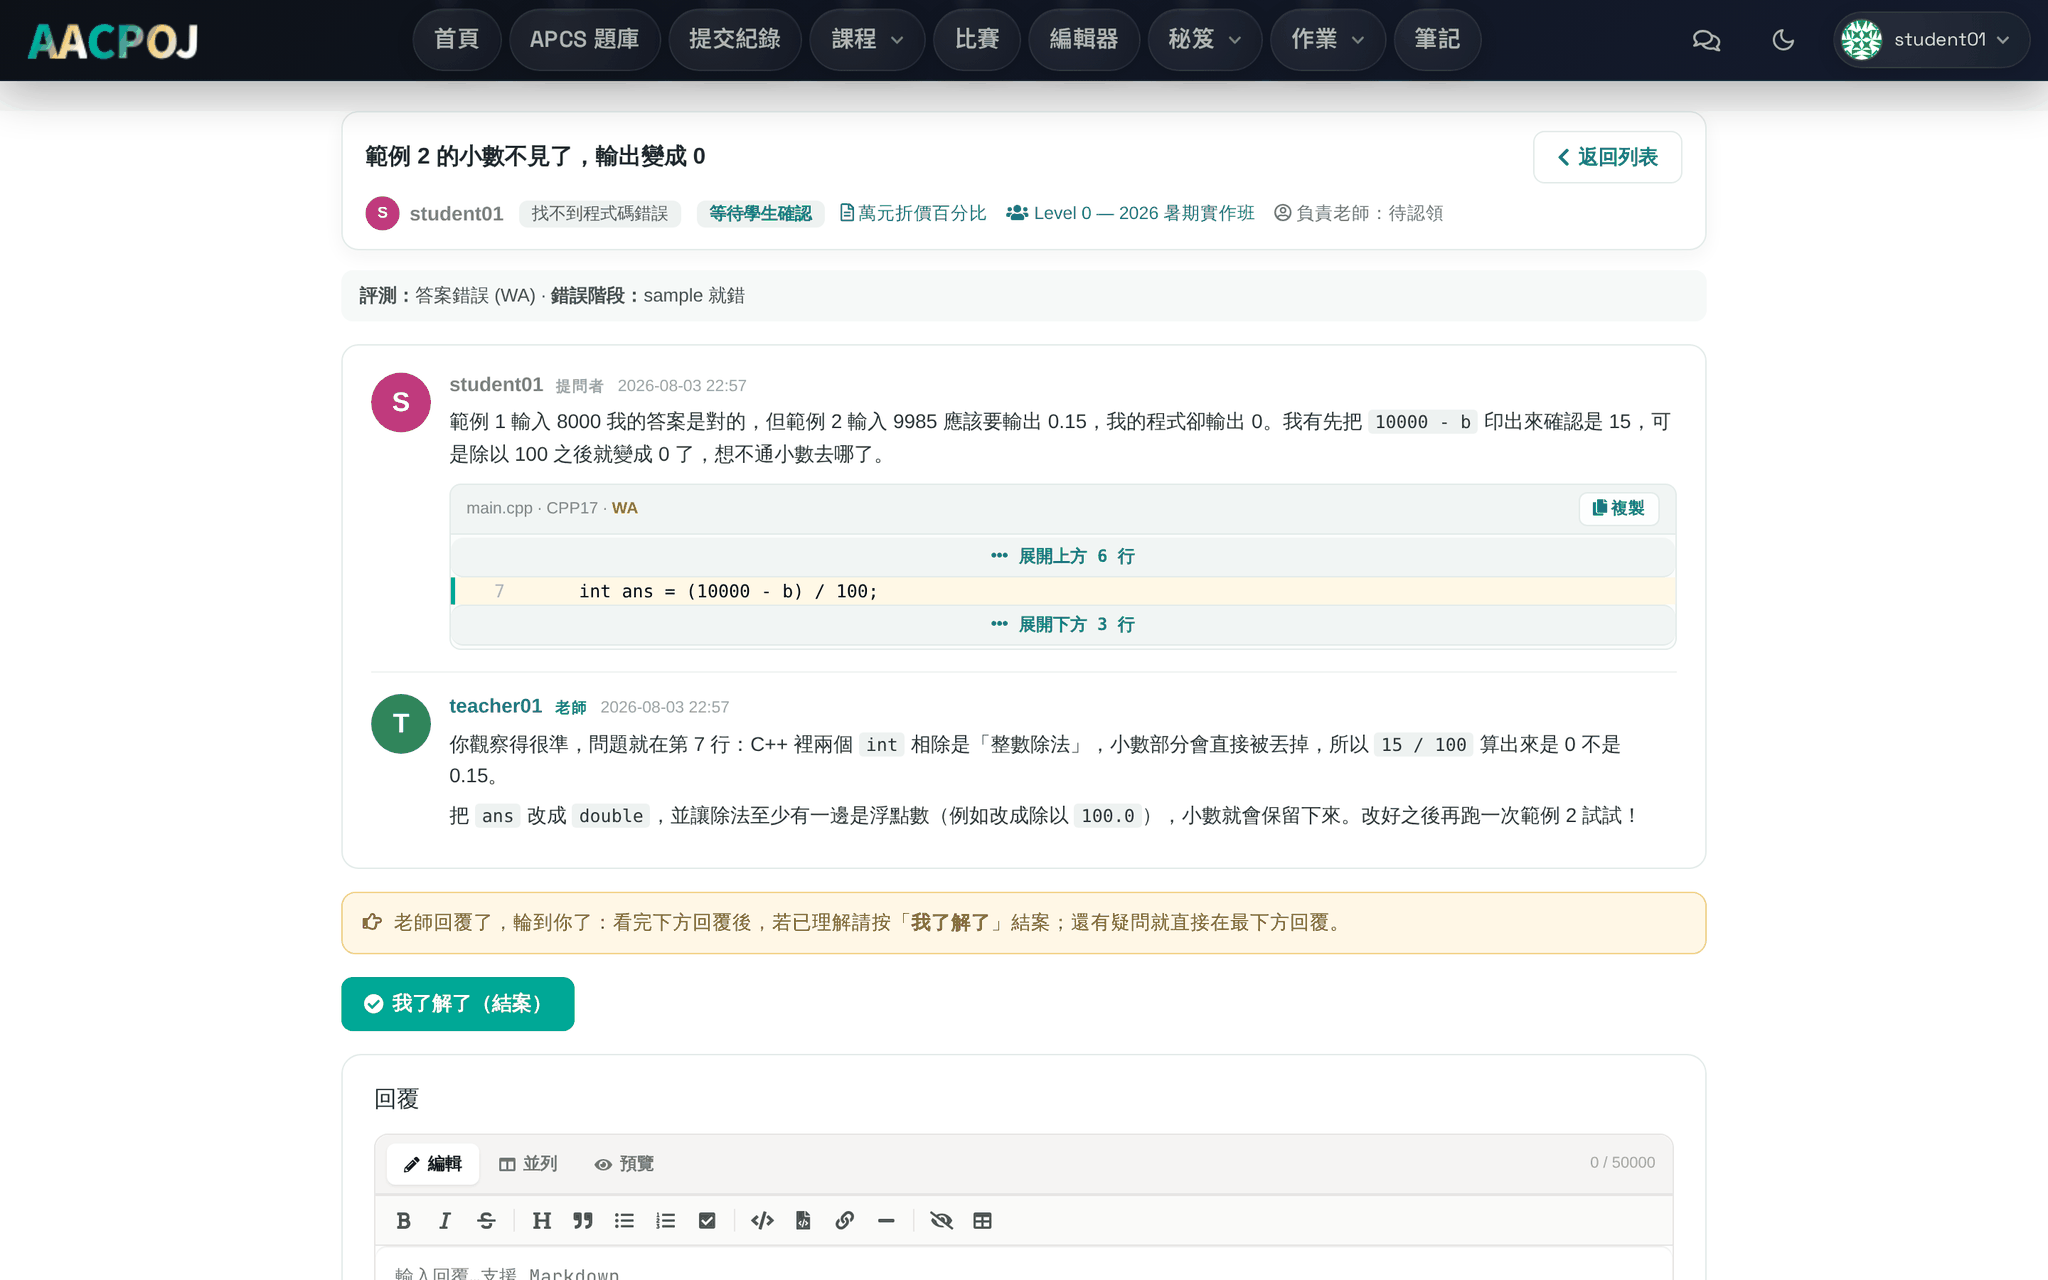Open the chat messages icon

coord(1706,40)
